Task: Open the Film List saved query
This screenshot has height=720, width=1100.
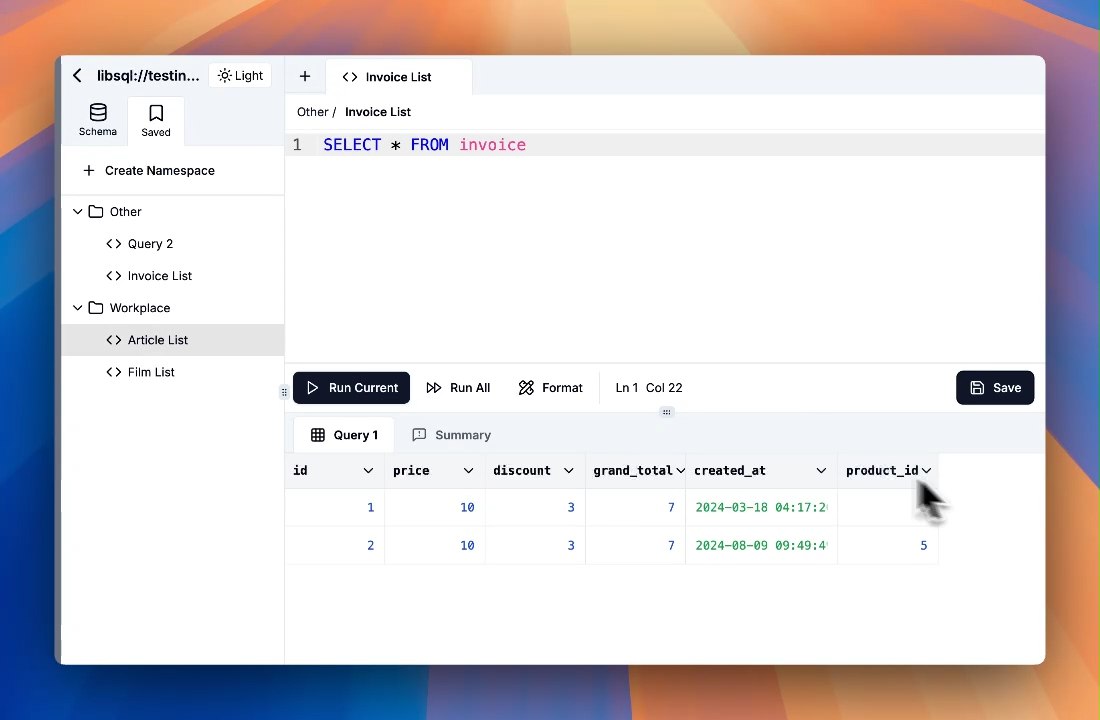Action: (x=173, y=372)
